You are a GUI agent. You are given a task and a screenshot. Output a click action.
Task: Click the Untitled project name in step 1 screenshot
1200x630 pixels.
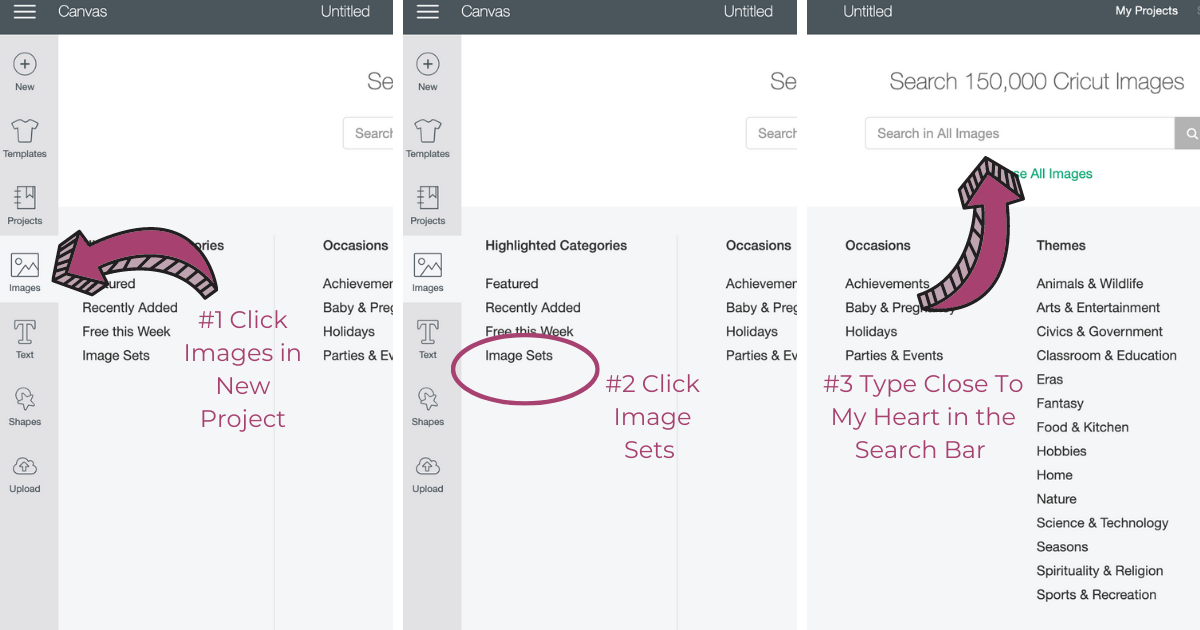pos(345,12)
